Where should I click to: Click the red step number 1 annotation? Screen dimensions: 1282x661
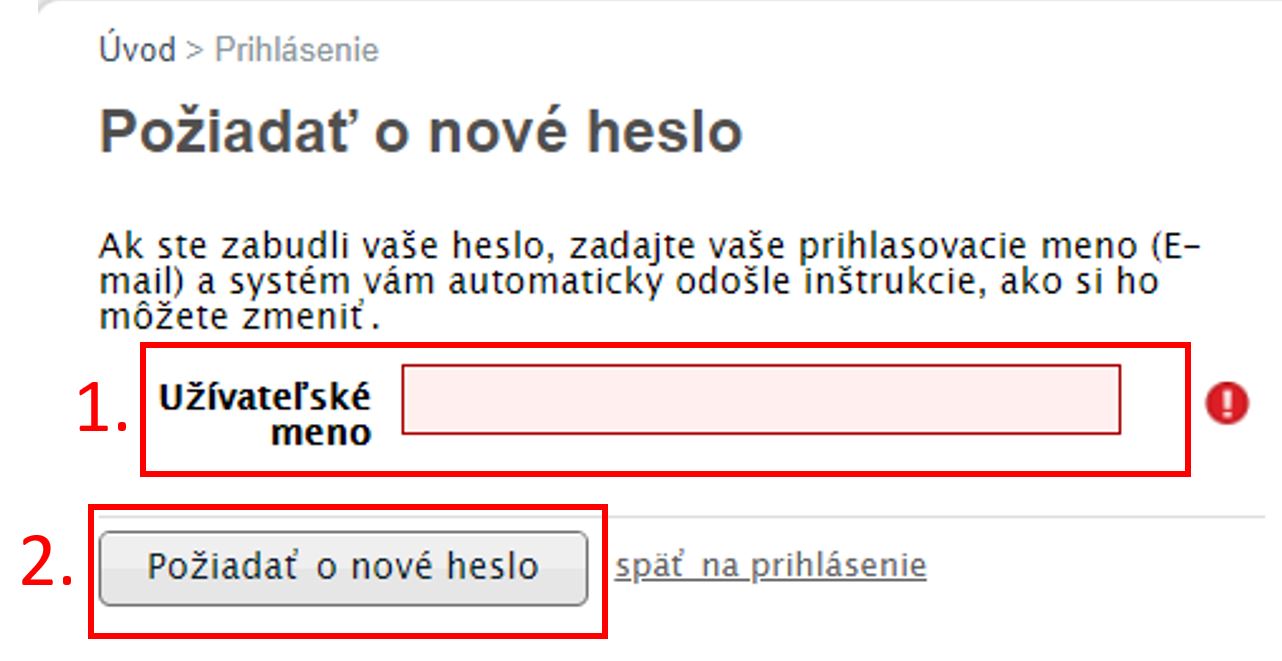tap(103, 408)
